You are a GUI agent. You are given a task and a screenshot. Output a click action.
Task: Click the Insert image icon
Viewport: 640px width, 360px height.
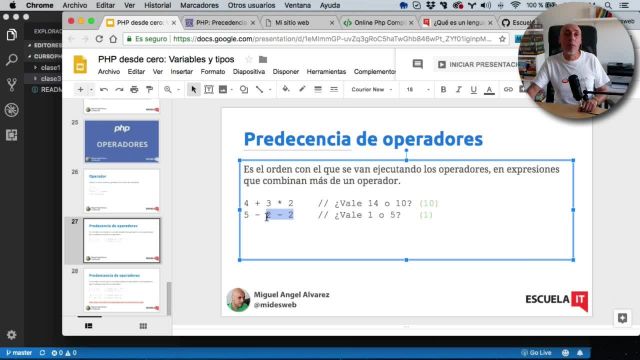click(223, 89)
